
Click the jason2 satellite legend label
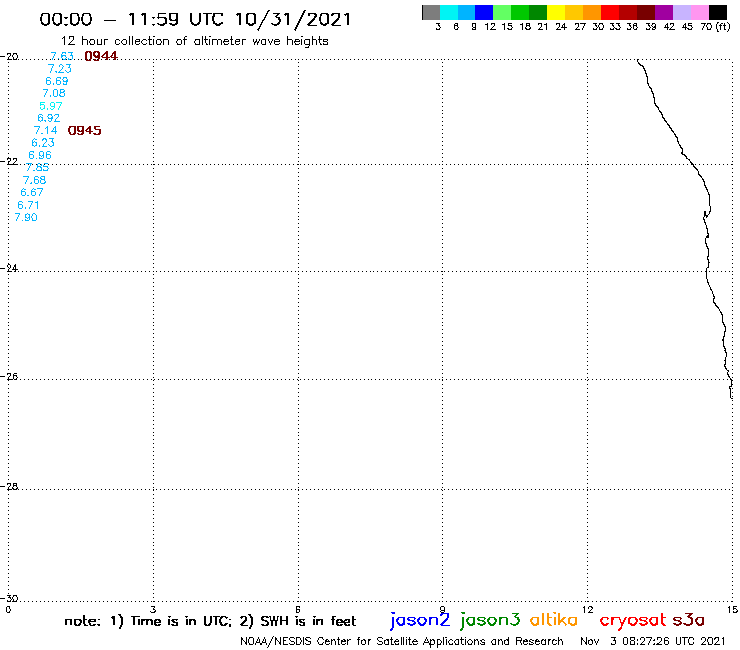(x=420, y=620)
